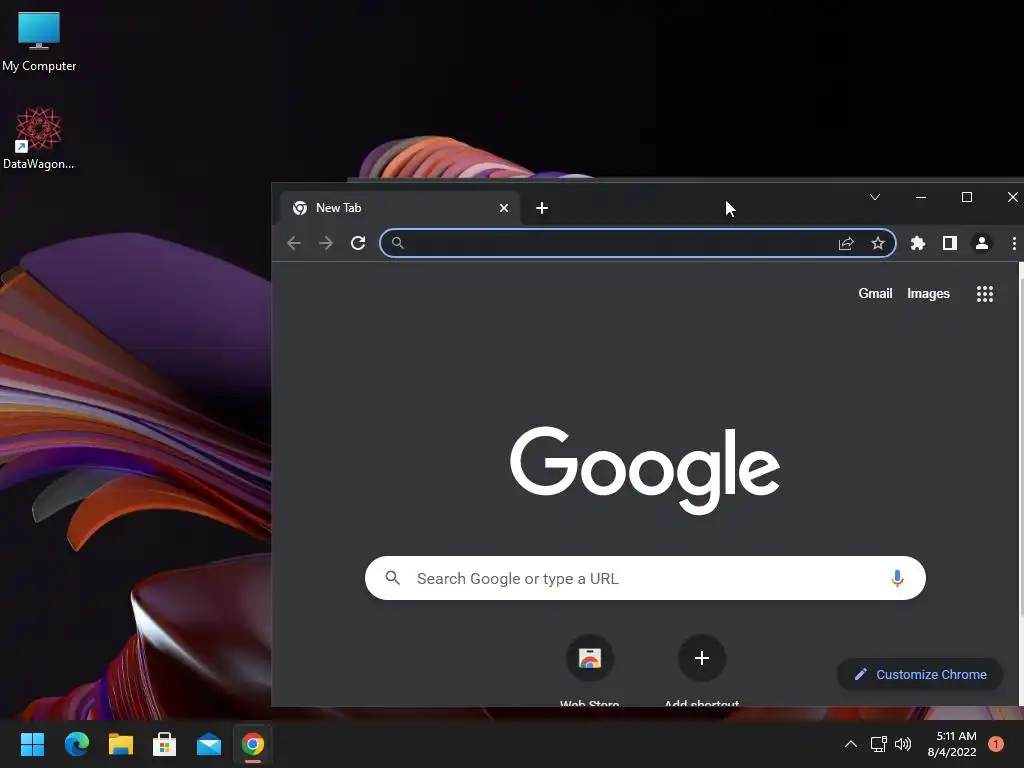
Task: Click the search icon in Google box
Action: pyautogui.click(x=392, y=578)
